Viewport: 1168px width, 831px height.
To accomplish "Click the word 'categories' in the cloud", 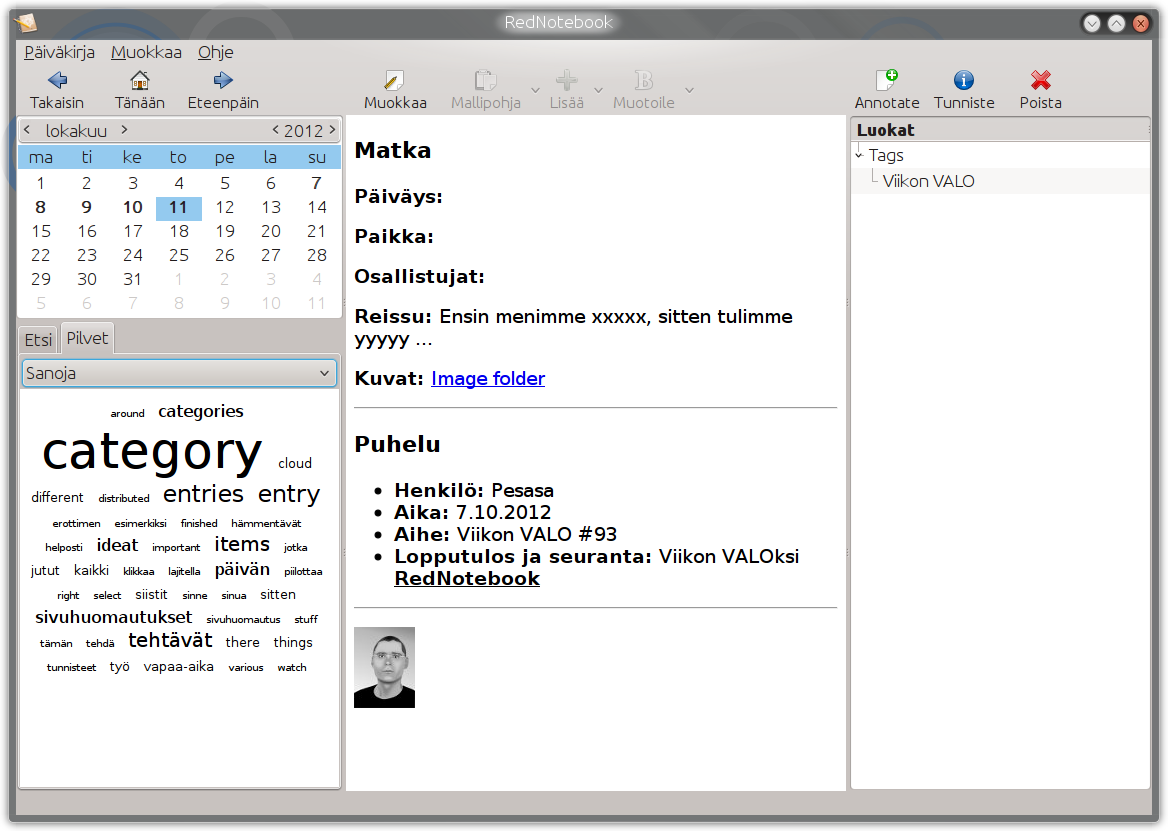I will point(201,412).
